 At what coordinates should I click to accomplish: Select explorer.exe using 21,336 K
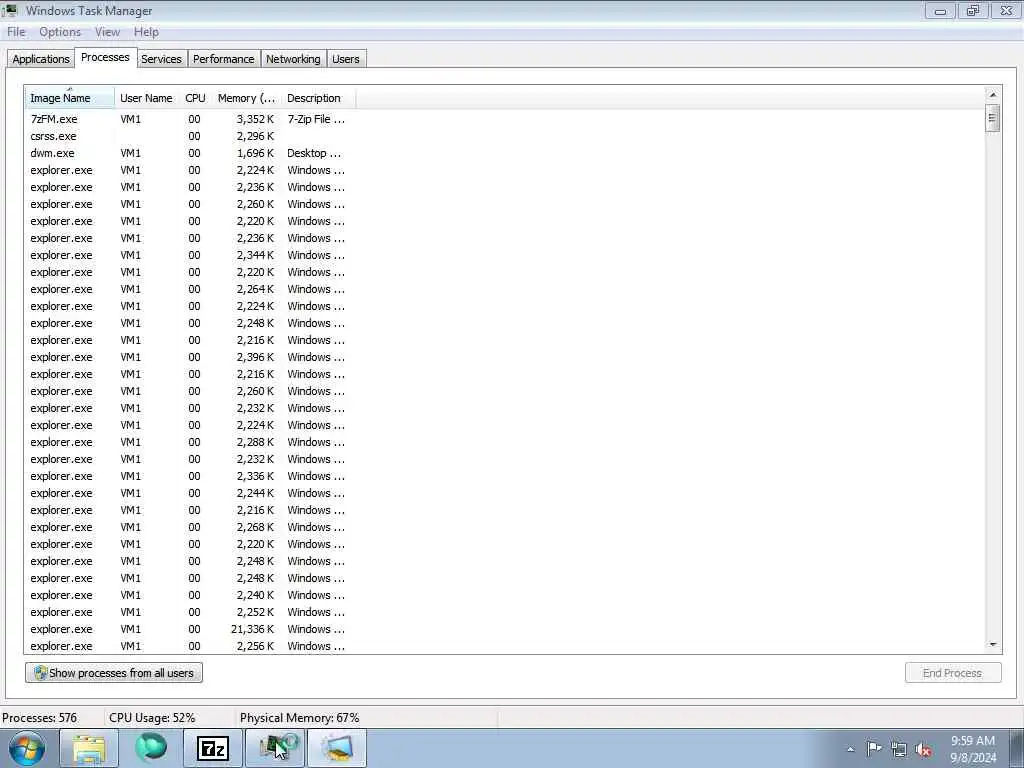coord(188,629)
